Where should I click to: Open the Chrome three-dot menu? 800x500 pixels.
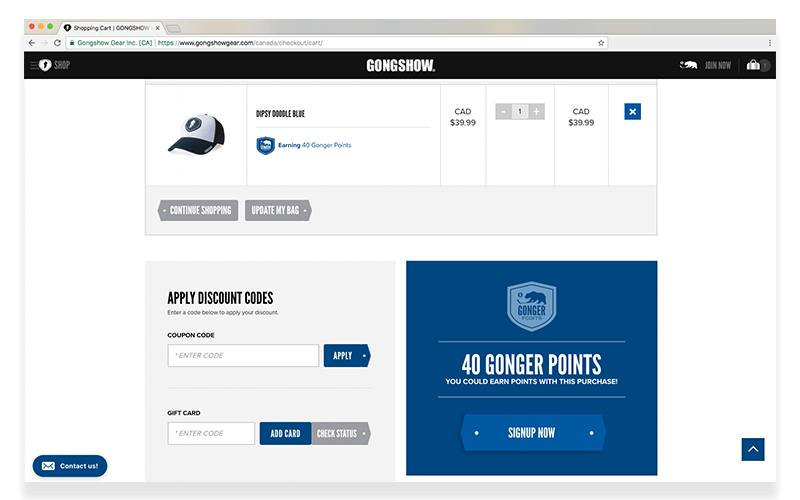(x=769, y=43)
